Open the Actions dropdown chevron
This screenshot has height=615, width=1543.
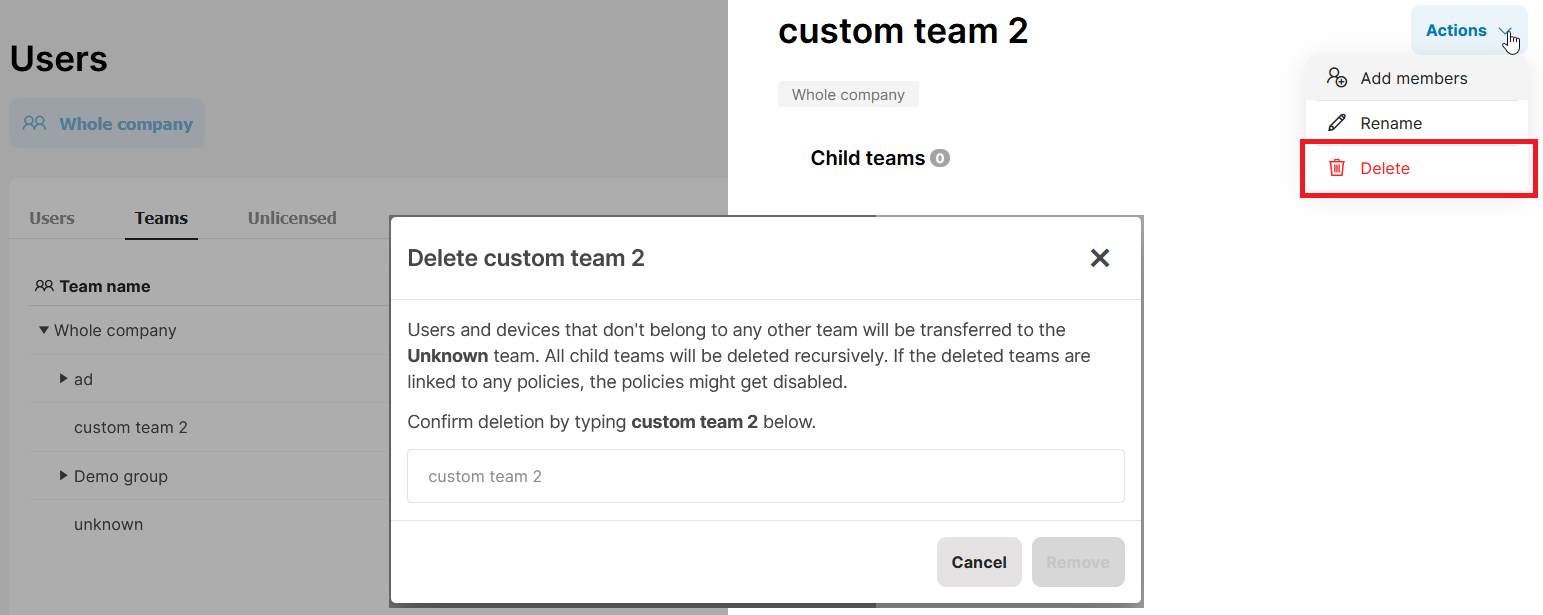tap(1506, 32)
